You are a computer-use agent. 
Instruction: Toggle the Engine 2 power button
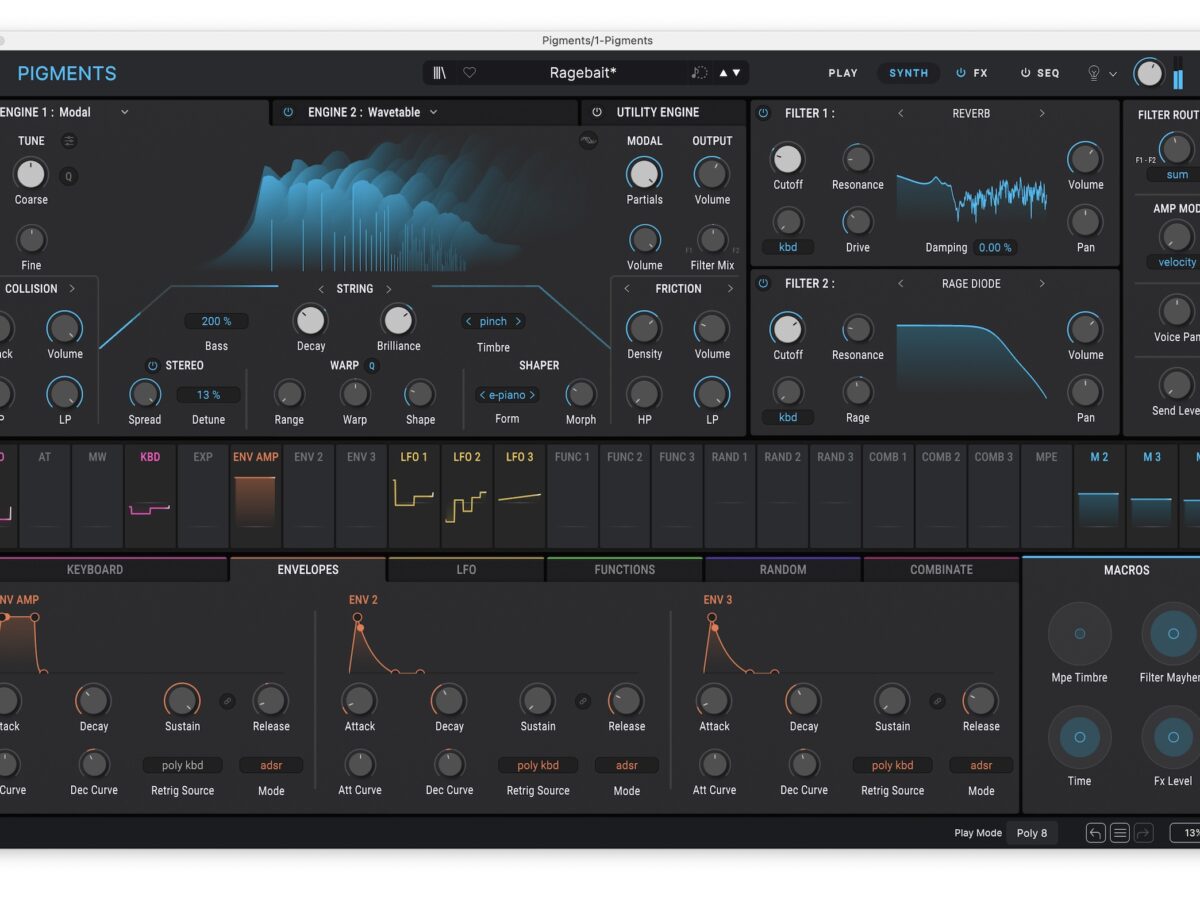pyautogui.click(x=288, y=112)
